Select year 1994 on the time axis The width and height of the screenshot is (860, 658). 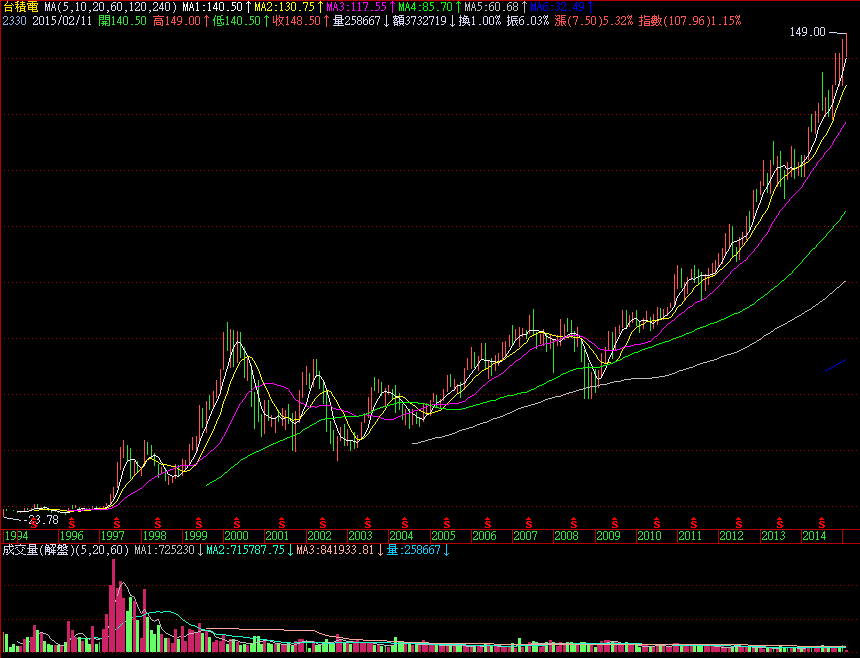16,536
